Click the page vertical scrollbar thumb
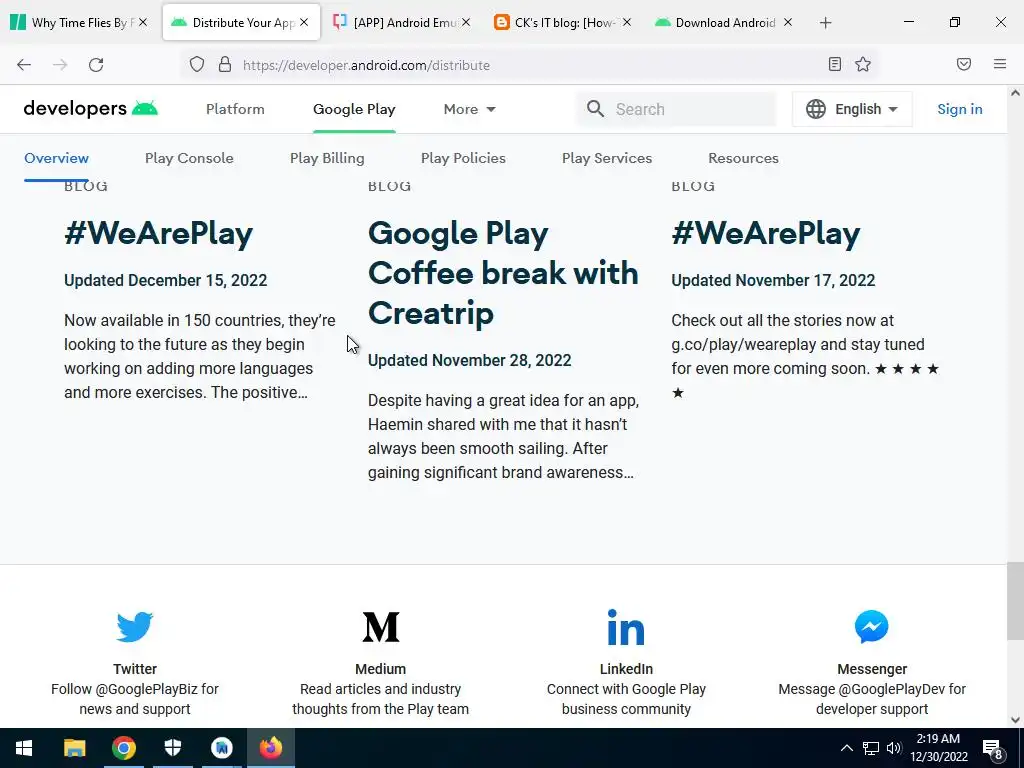Viewport: 1024px width, 768px height. coord(1015,601)
